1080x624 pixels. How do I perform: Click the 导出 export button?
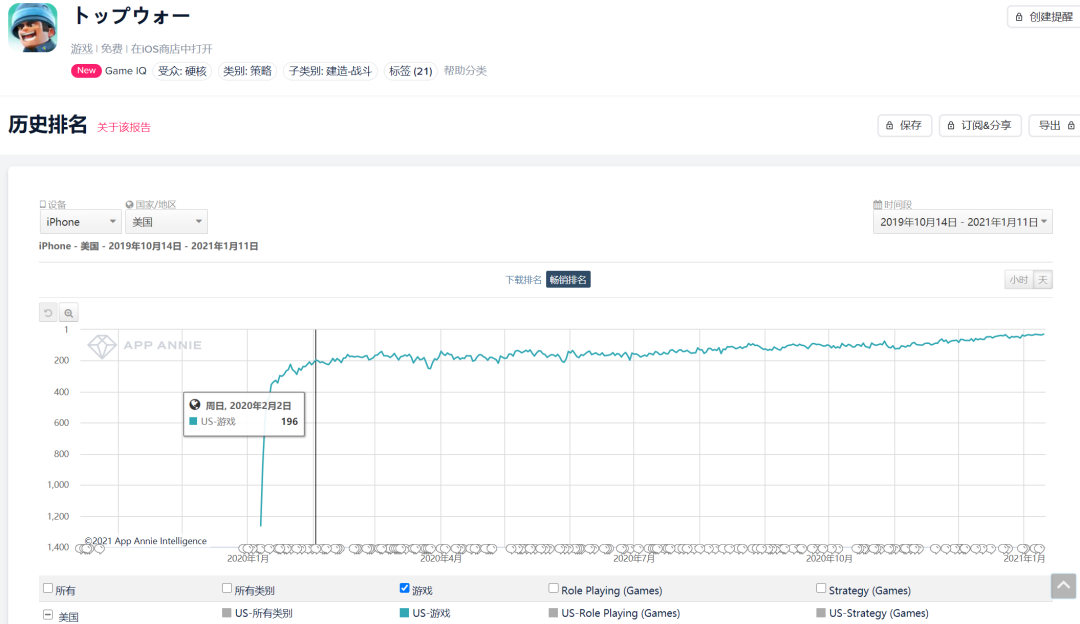(1056, 125)
